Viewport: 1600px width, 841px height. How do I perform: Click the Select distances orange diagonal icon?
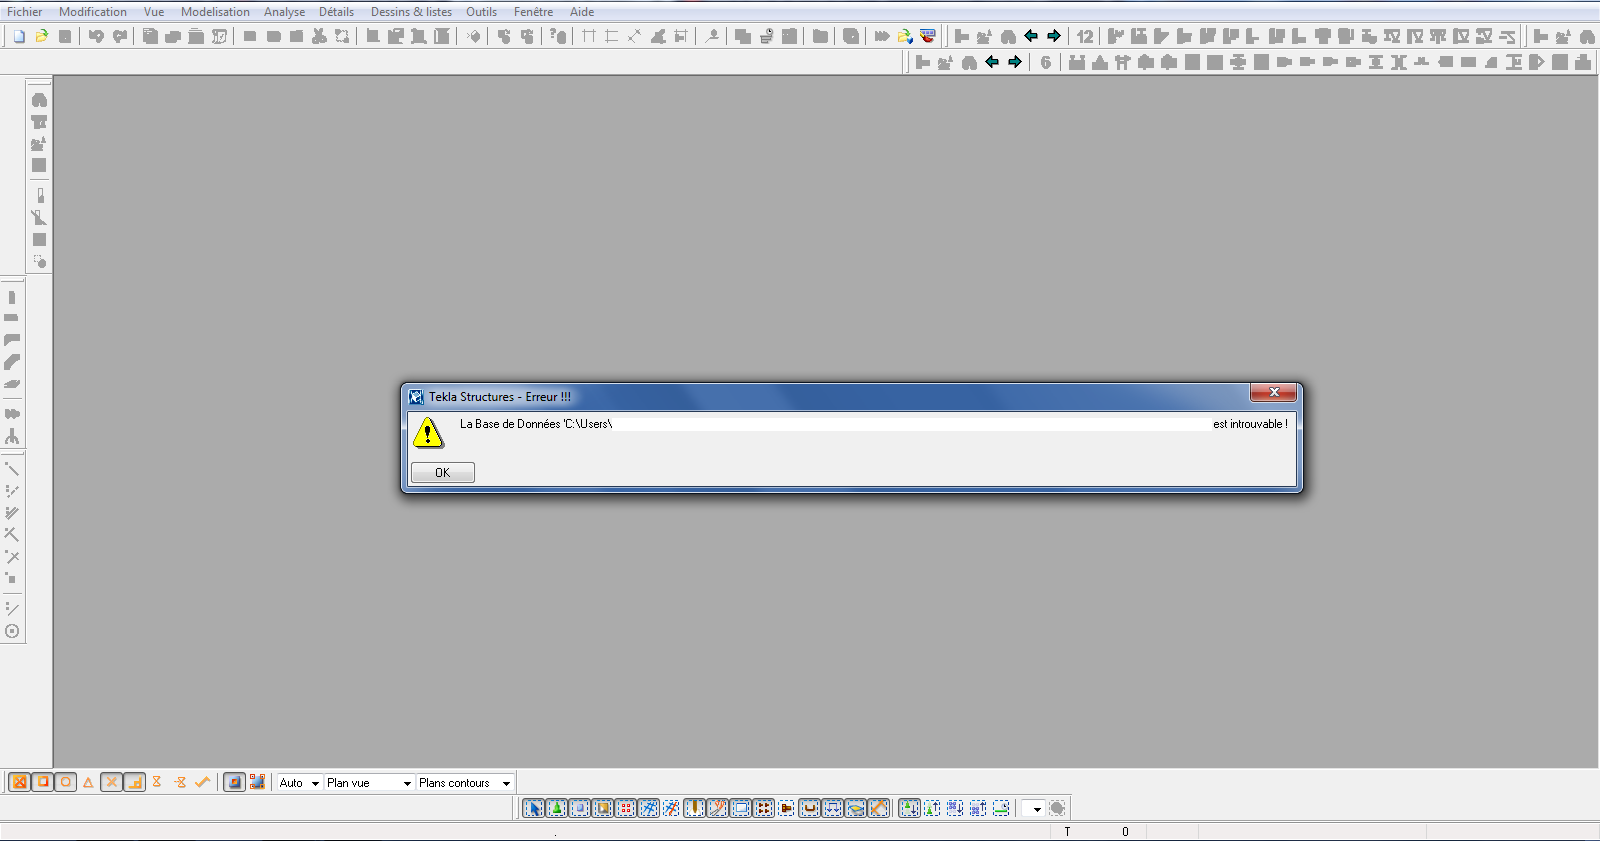tap(879, 808)
